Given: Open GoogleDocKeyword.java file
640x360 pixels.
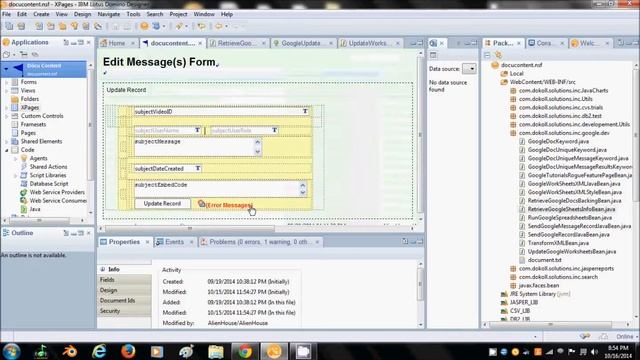Looking at the screenshot, I should click(x=558, y=141).
